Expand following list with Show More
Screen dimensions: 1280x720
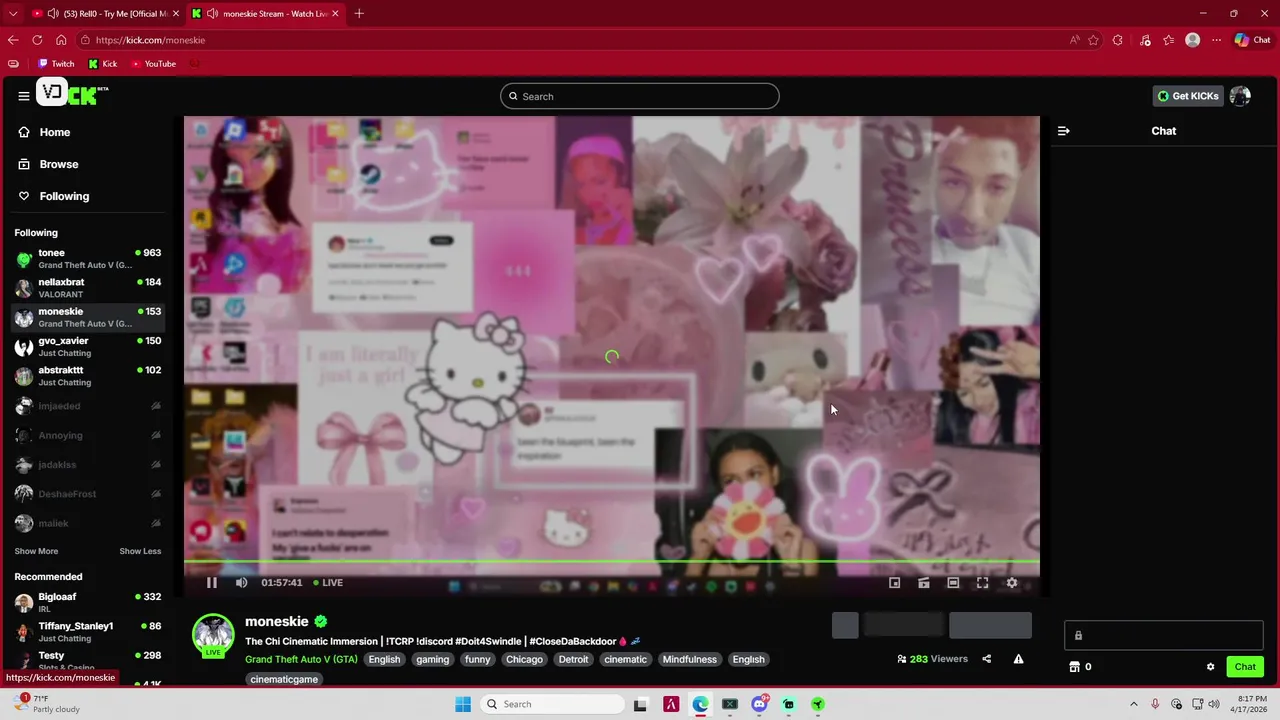pos(36,551)
